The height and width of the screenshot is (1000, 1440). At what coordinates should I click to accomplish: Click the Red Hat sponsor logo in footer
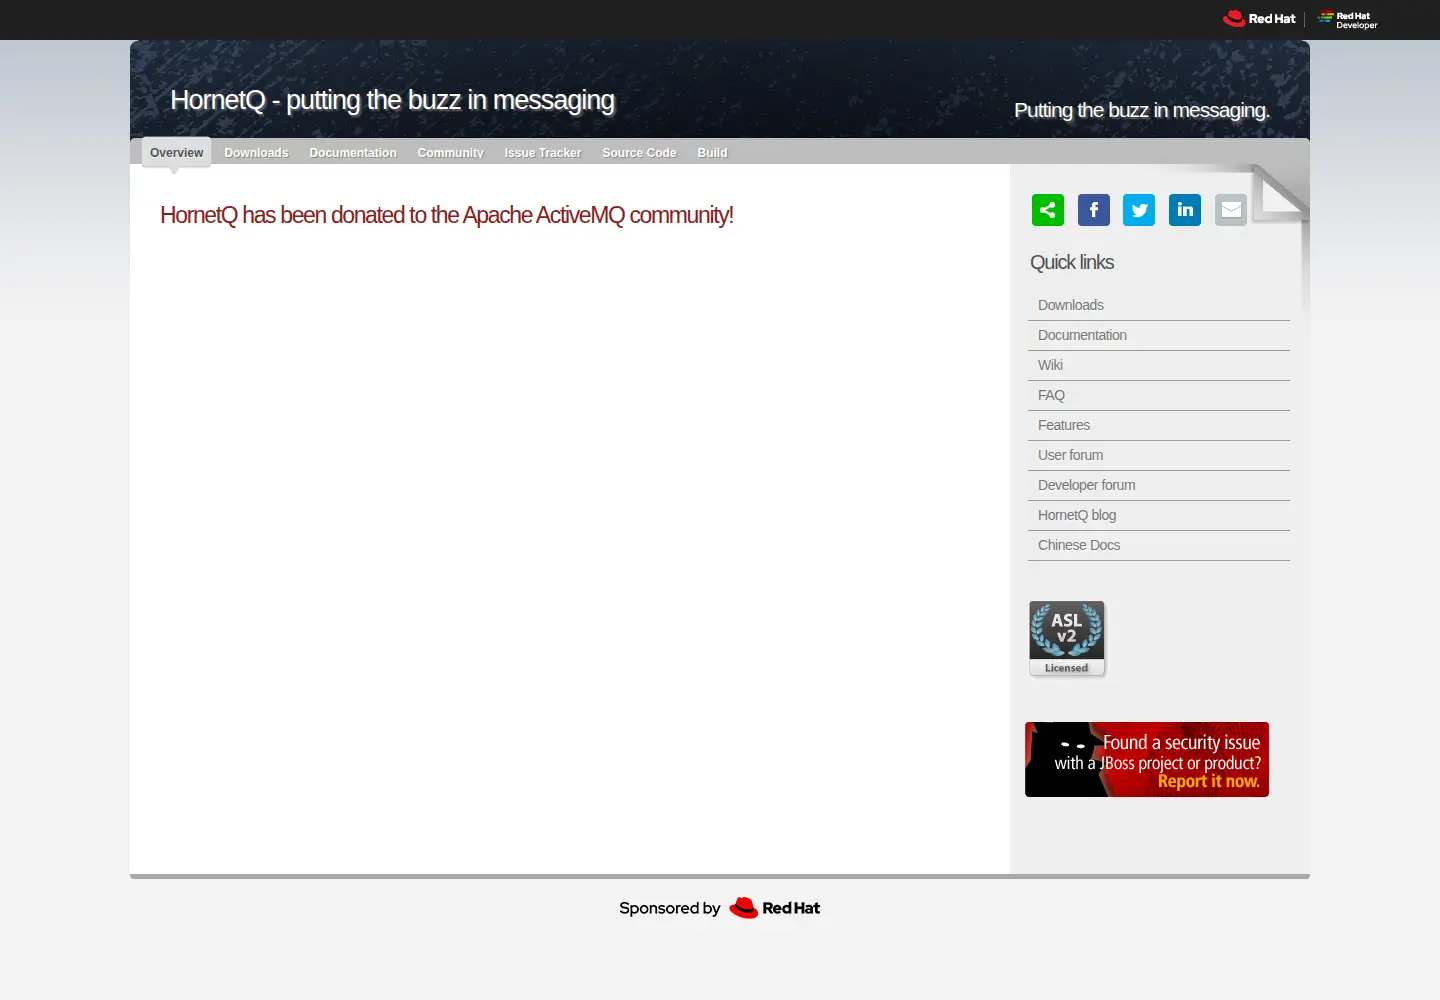[775, 908]
